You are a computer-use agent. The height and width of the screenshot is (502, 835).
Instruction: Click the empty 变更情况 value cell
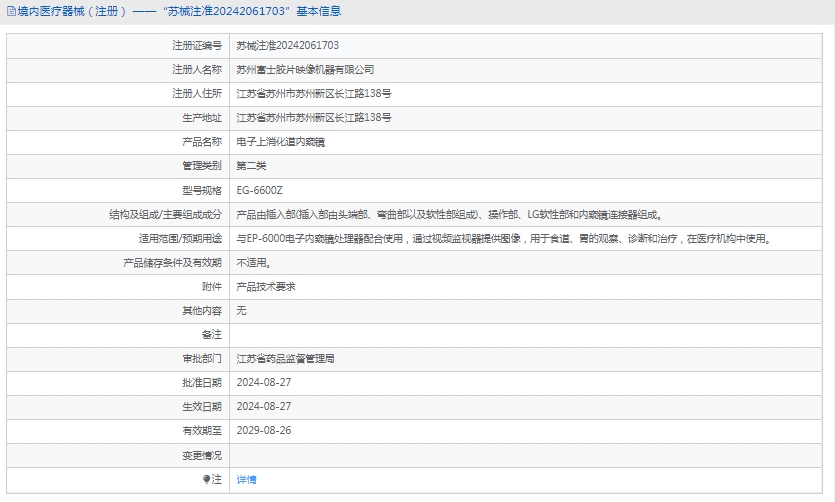pyautogui.click(x=530, y=455)
